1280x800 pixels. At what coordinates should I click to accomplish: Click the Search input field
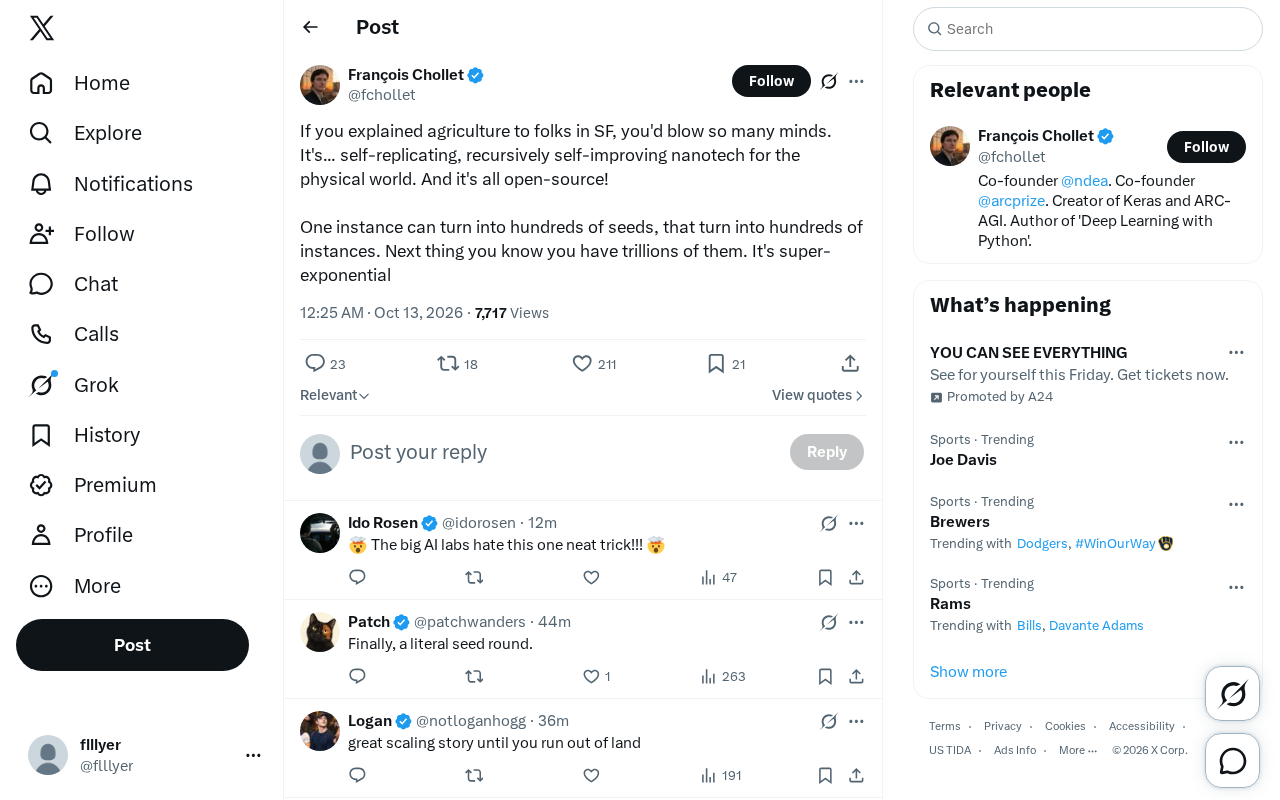[x=1088, y=29]
